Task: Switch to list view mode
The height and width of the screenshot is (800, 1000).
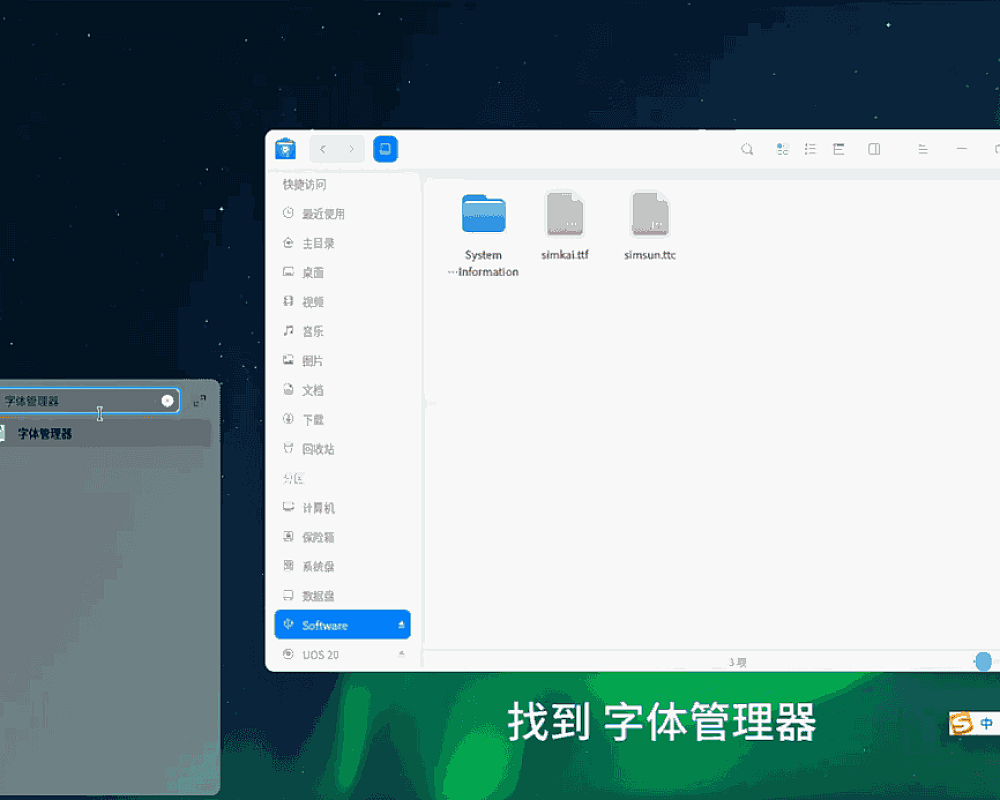Action: (x=810, y=149)
